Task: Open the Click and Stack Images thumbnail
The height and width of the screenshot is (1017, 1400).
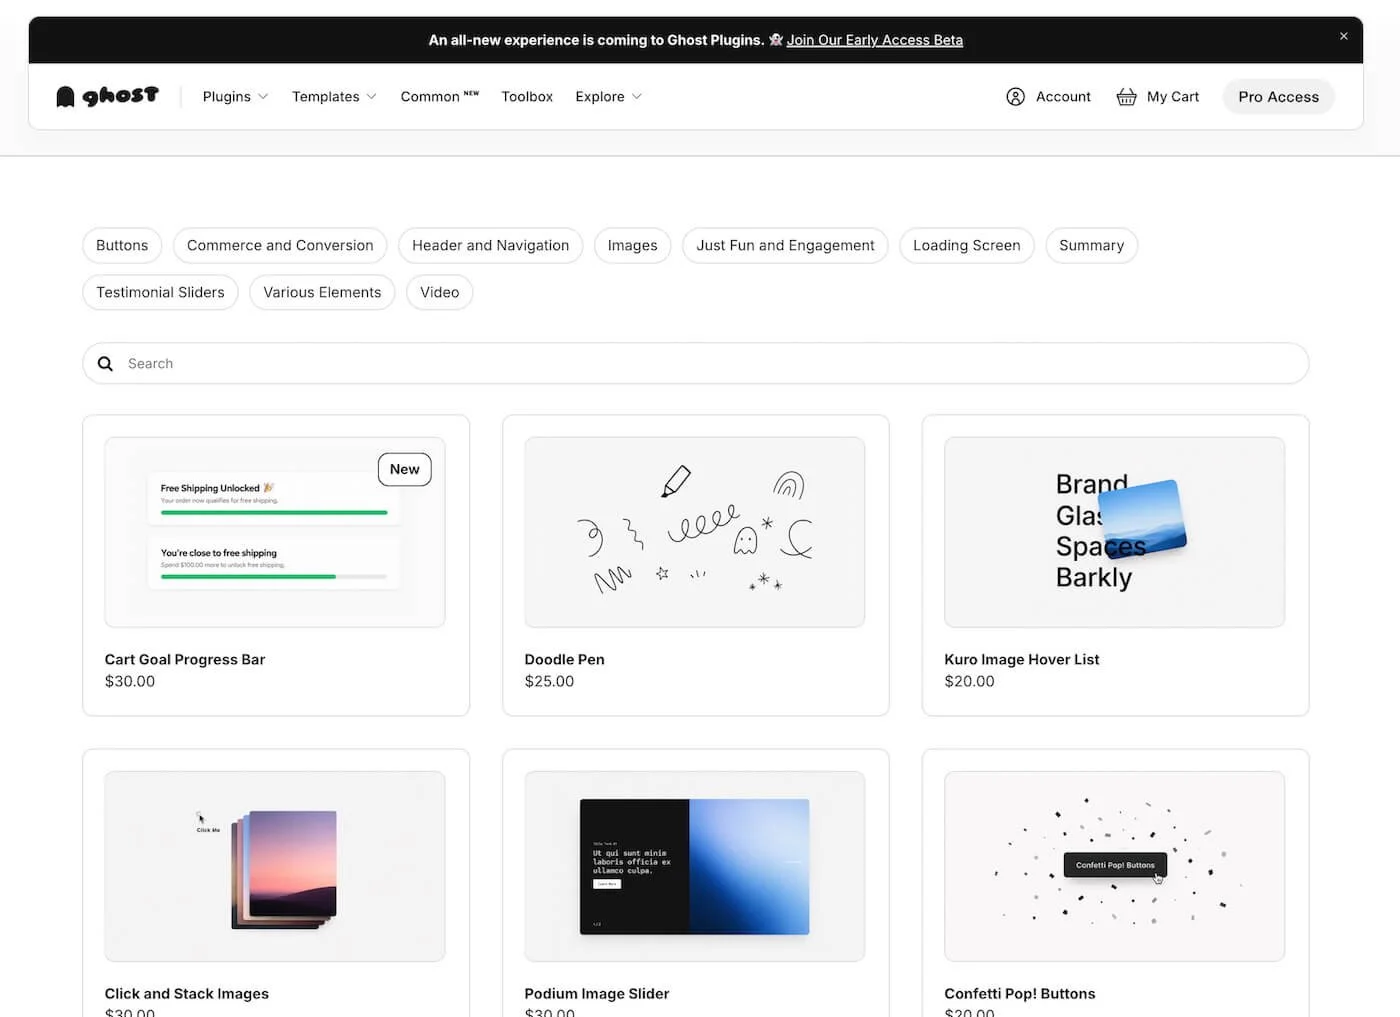Action: click(275, 866)
